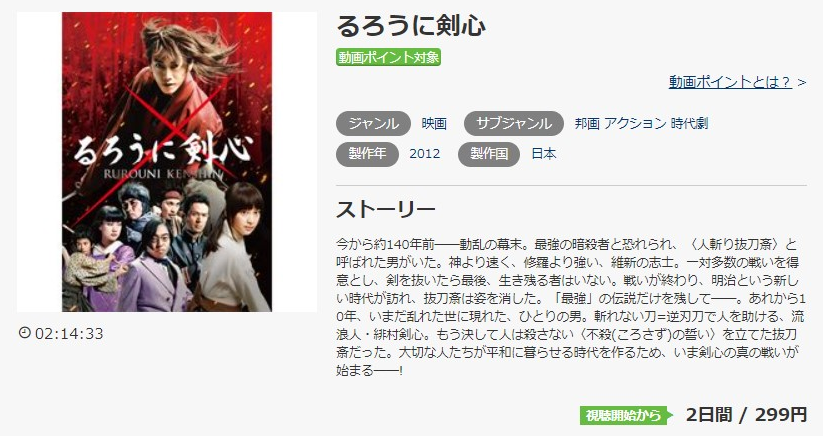Image resolution: width=823 pixels, height=436 pixels.
Task: Click the green 動画ポイント対象 badge
Action: pyautogui.click(x=388, y=57)
